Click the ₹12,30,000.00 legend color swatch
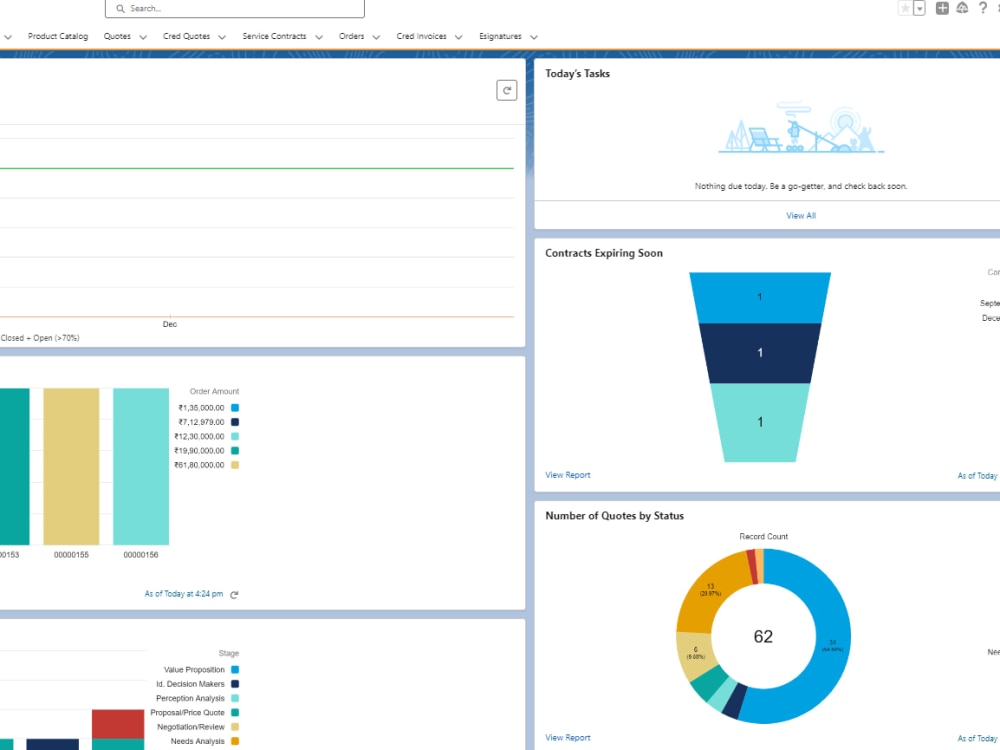The height and width of the screenshot is (750, 1000). point(235,436)
